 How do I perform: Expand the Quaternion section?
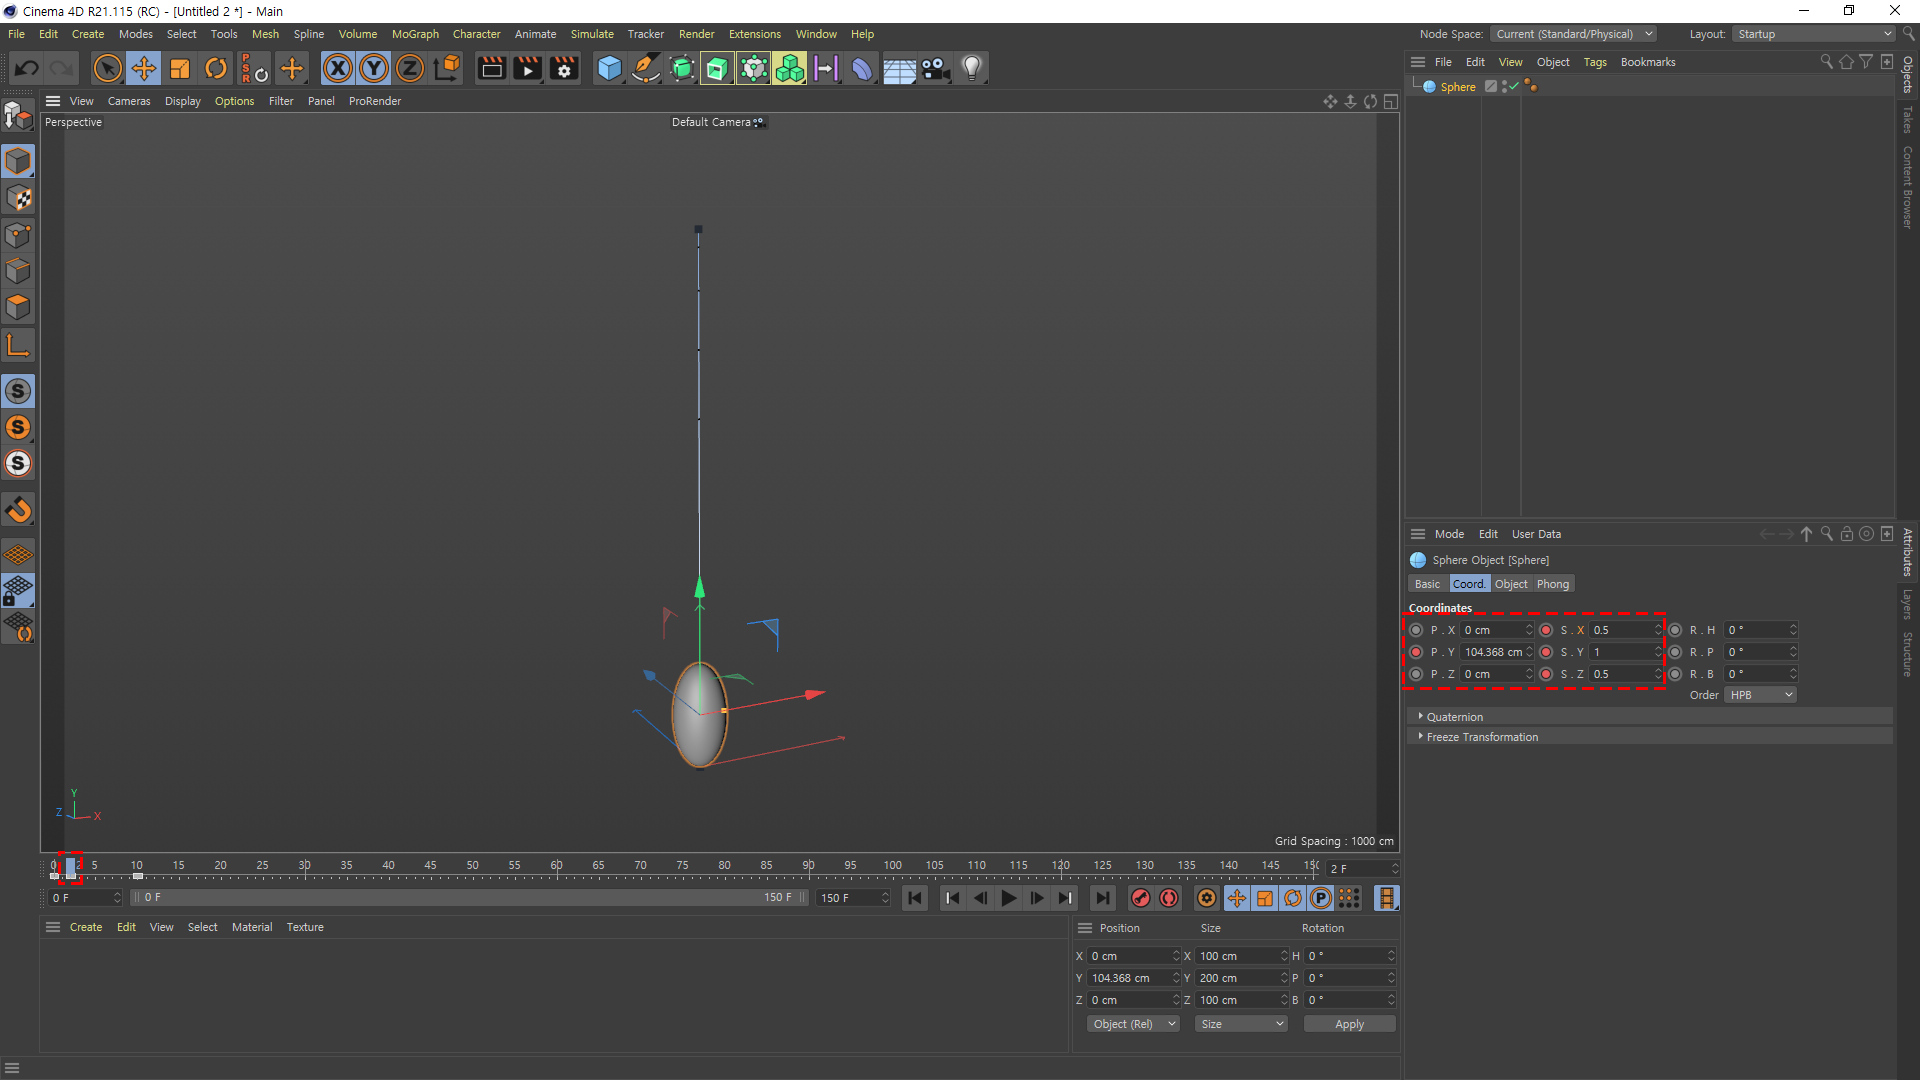pos(1454,717)
